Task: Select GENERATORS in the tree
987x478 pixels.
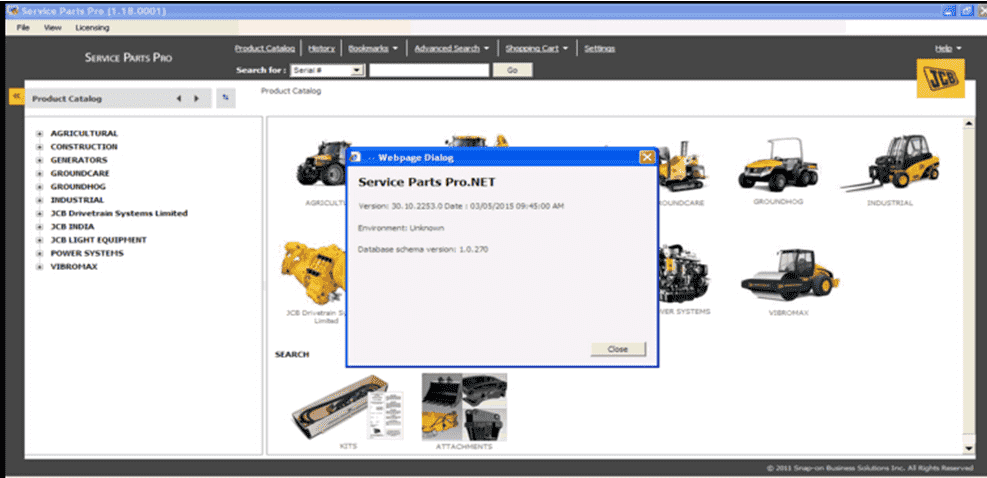Action: click(79, 160)
